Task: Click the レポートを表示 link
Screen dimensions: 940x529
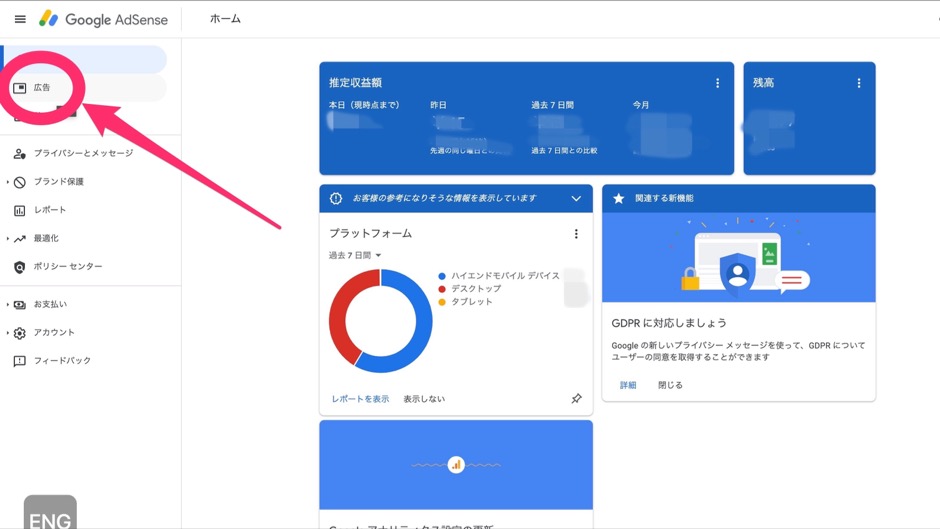Action: click(x=360, y=399)
